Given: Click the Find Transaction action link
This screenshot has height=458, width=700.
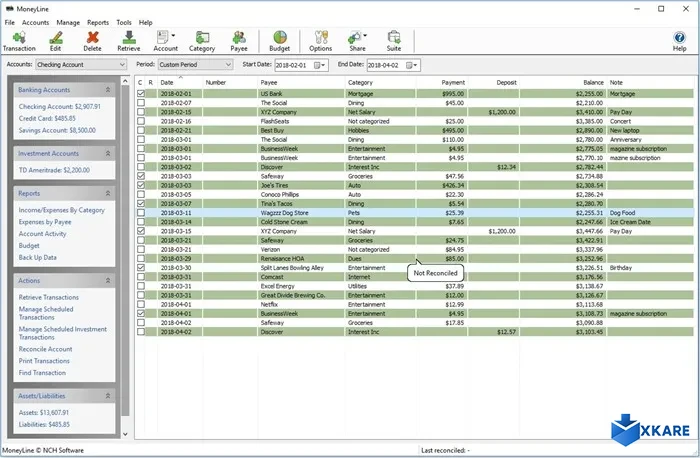Looking at the screenshot, I should [x=42, y=373].
